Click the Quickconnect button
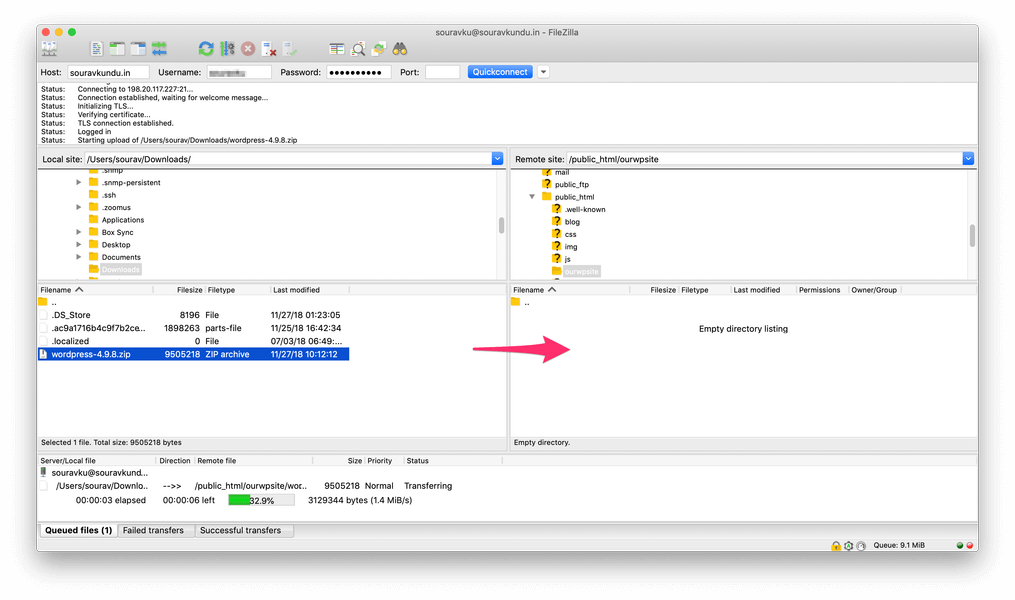The image size is (1015, 600). 500,72
